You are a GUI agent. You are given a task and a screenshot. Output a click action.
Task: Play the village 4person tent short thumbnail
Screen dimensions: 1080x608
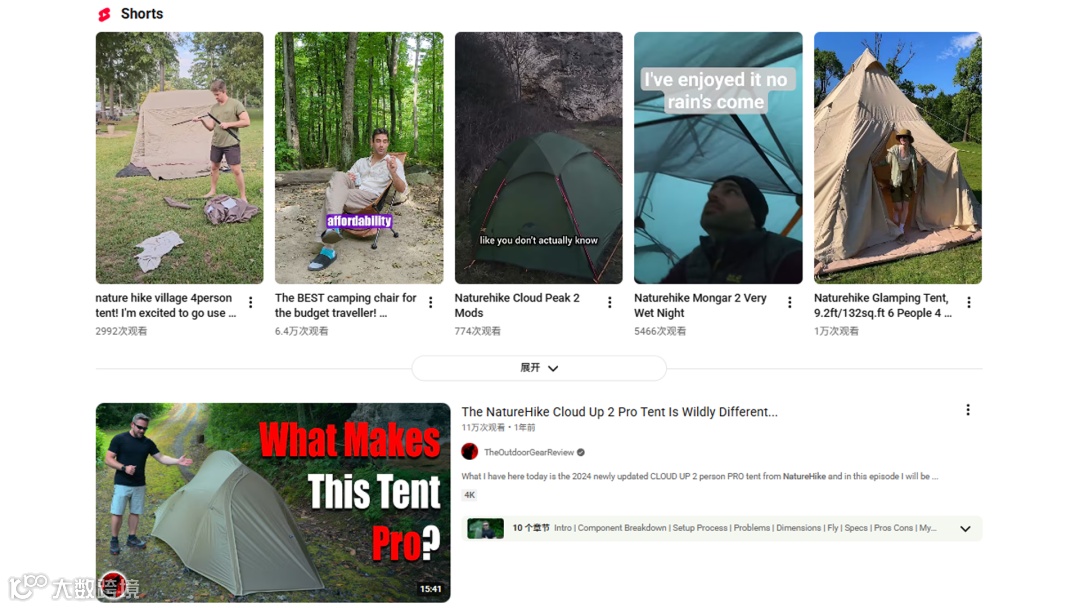click(179, 158)
